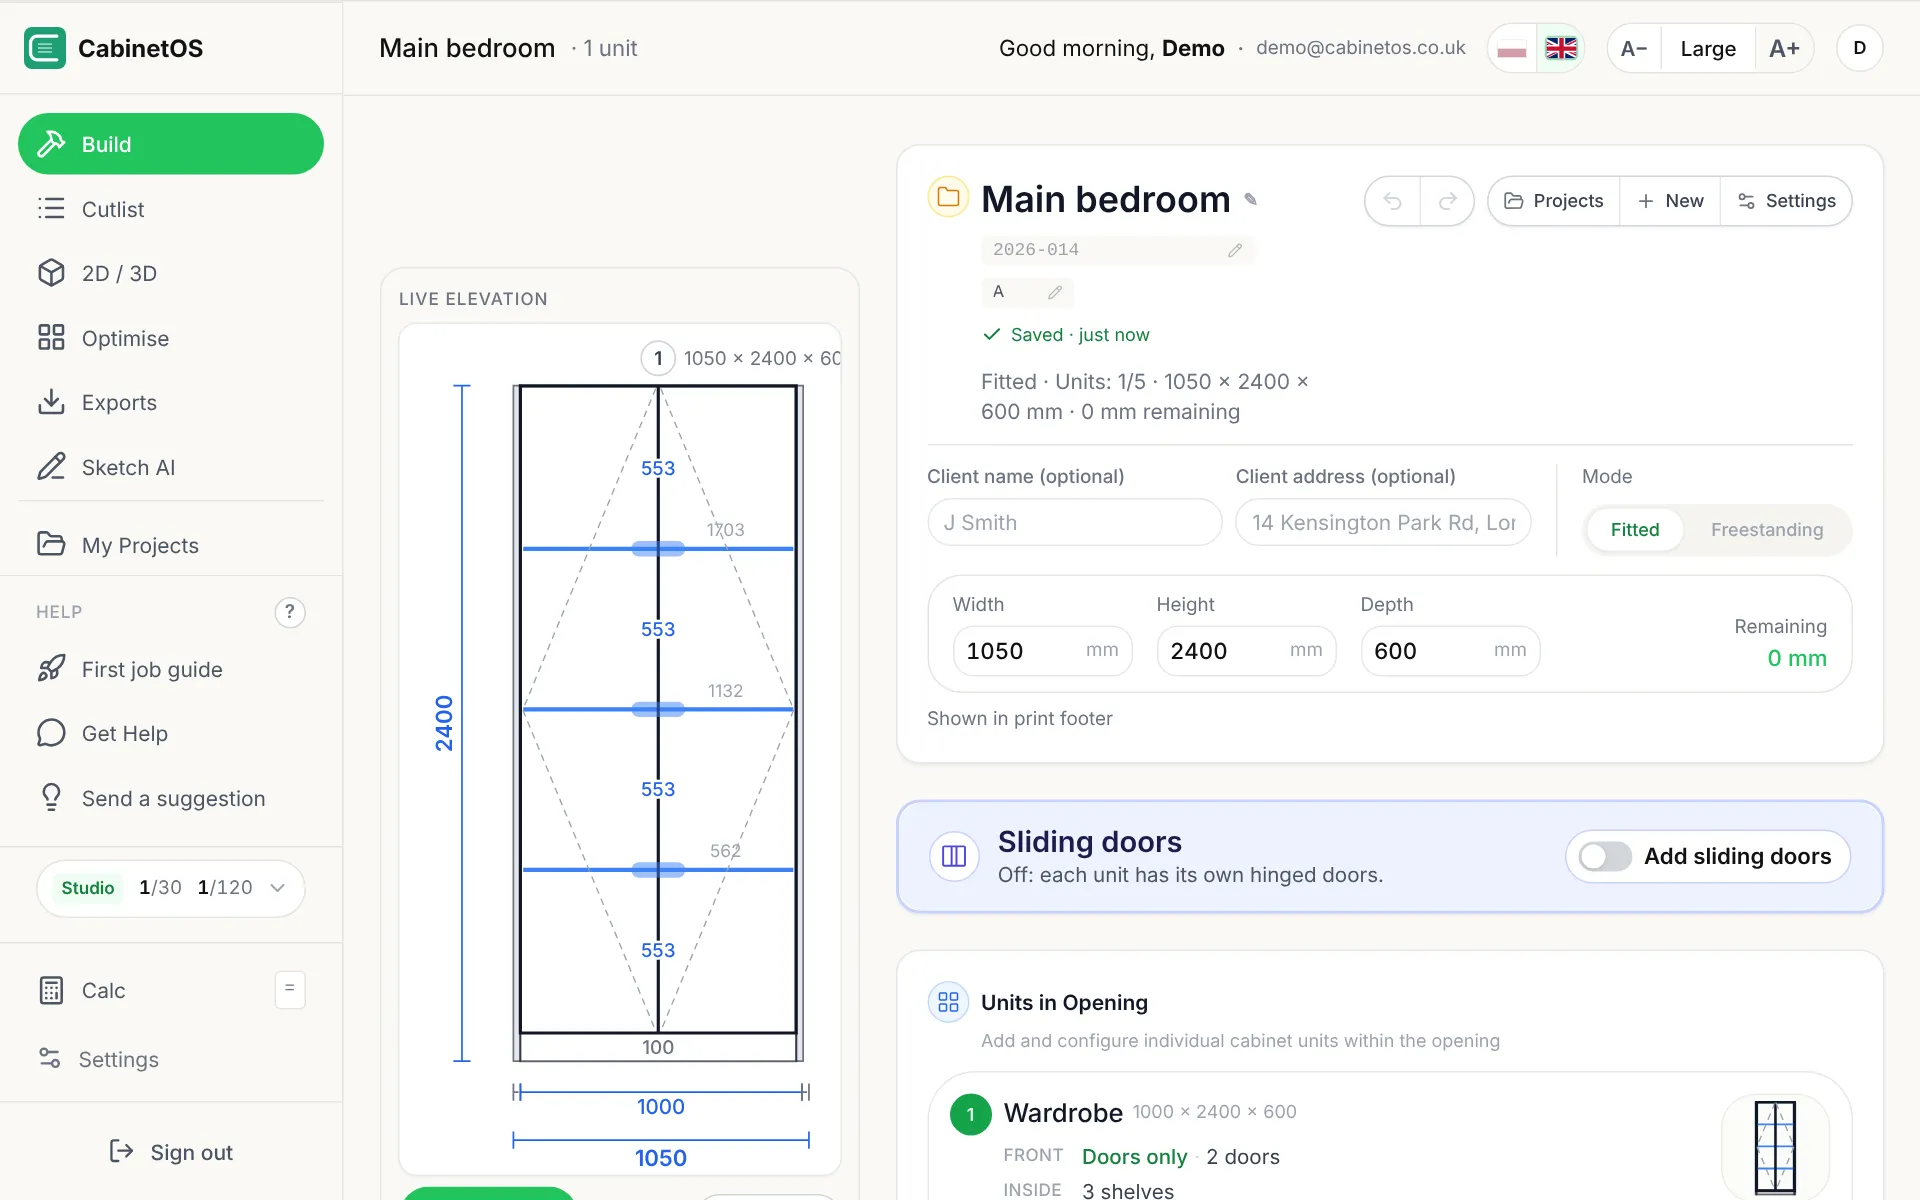Create New project button

pyautogui.click(x=1670, y=201)
